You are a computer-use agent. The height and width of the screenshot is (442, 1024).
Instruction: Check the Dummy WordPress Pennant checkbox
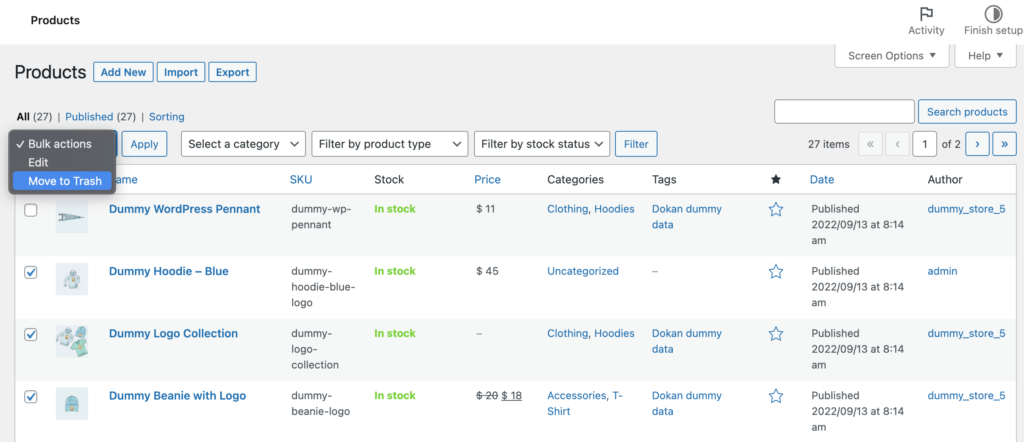pyautogui.click(x=31, y=210)
